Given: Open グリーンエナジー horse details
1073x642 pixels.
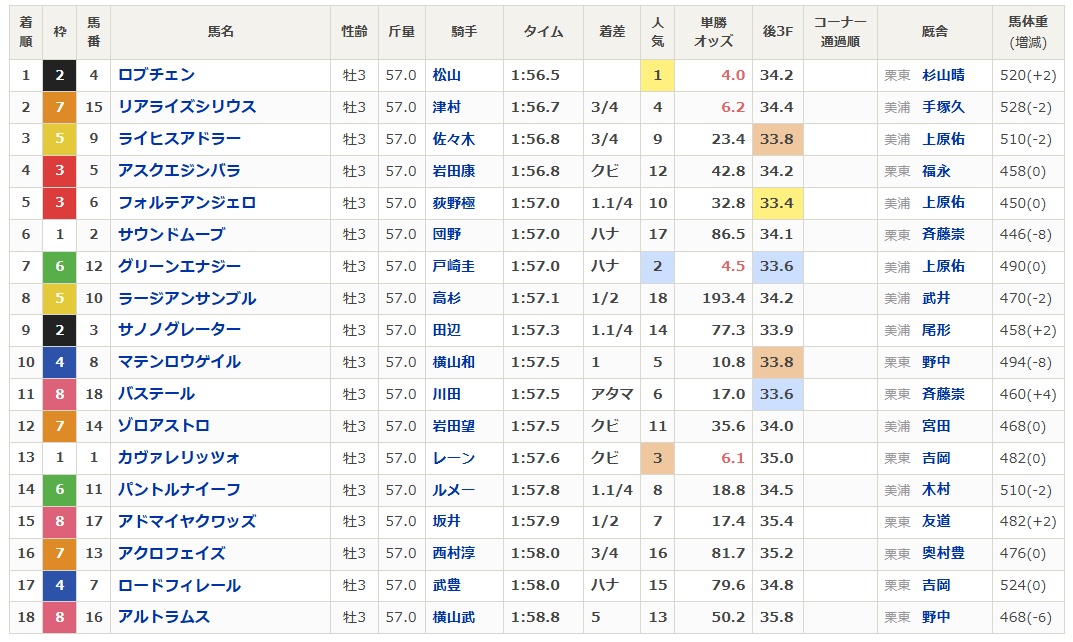Looking at the screenshot, I should point(179,267).
